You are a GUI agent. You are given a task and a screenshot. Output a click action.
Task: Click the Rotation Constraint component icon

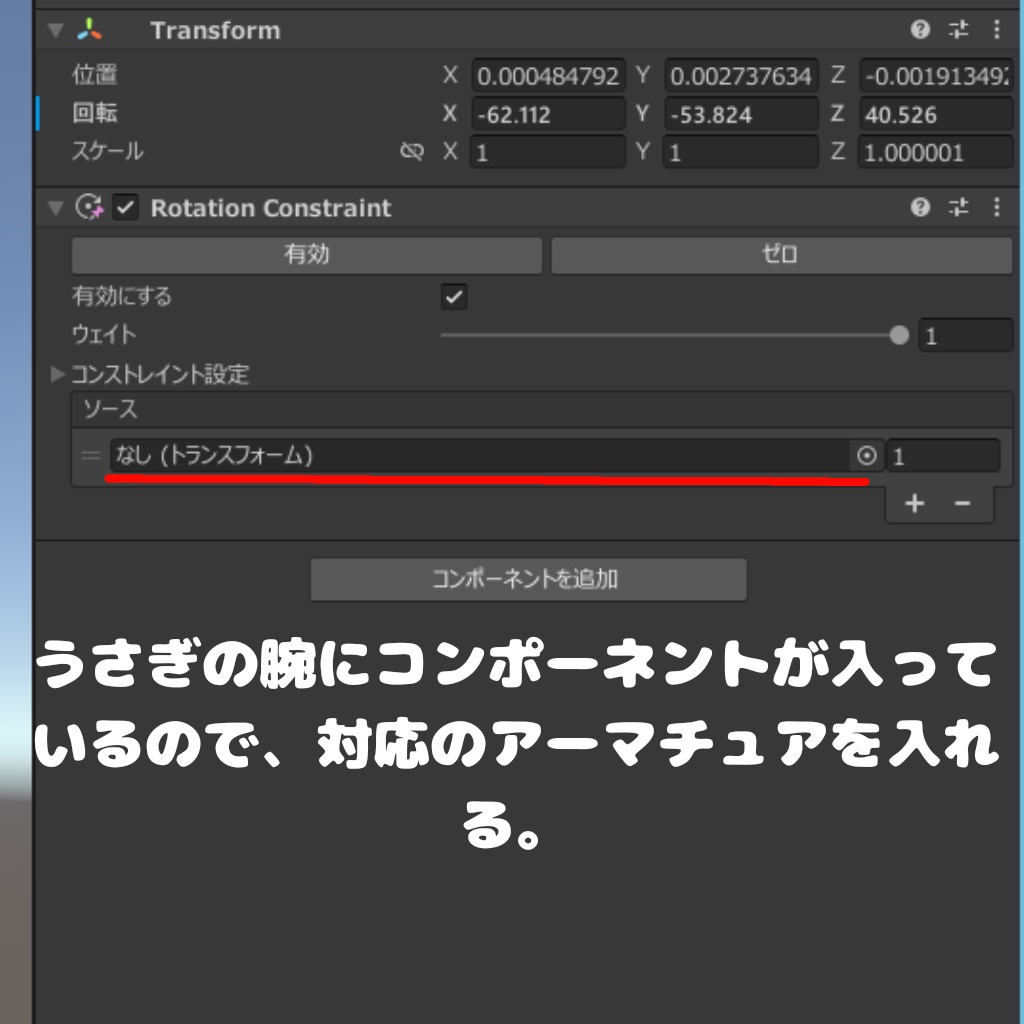click(x=89, y=207)
